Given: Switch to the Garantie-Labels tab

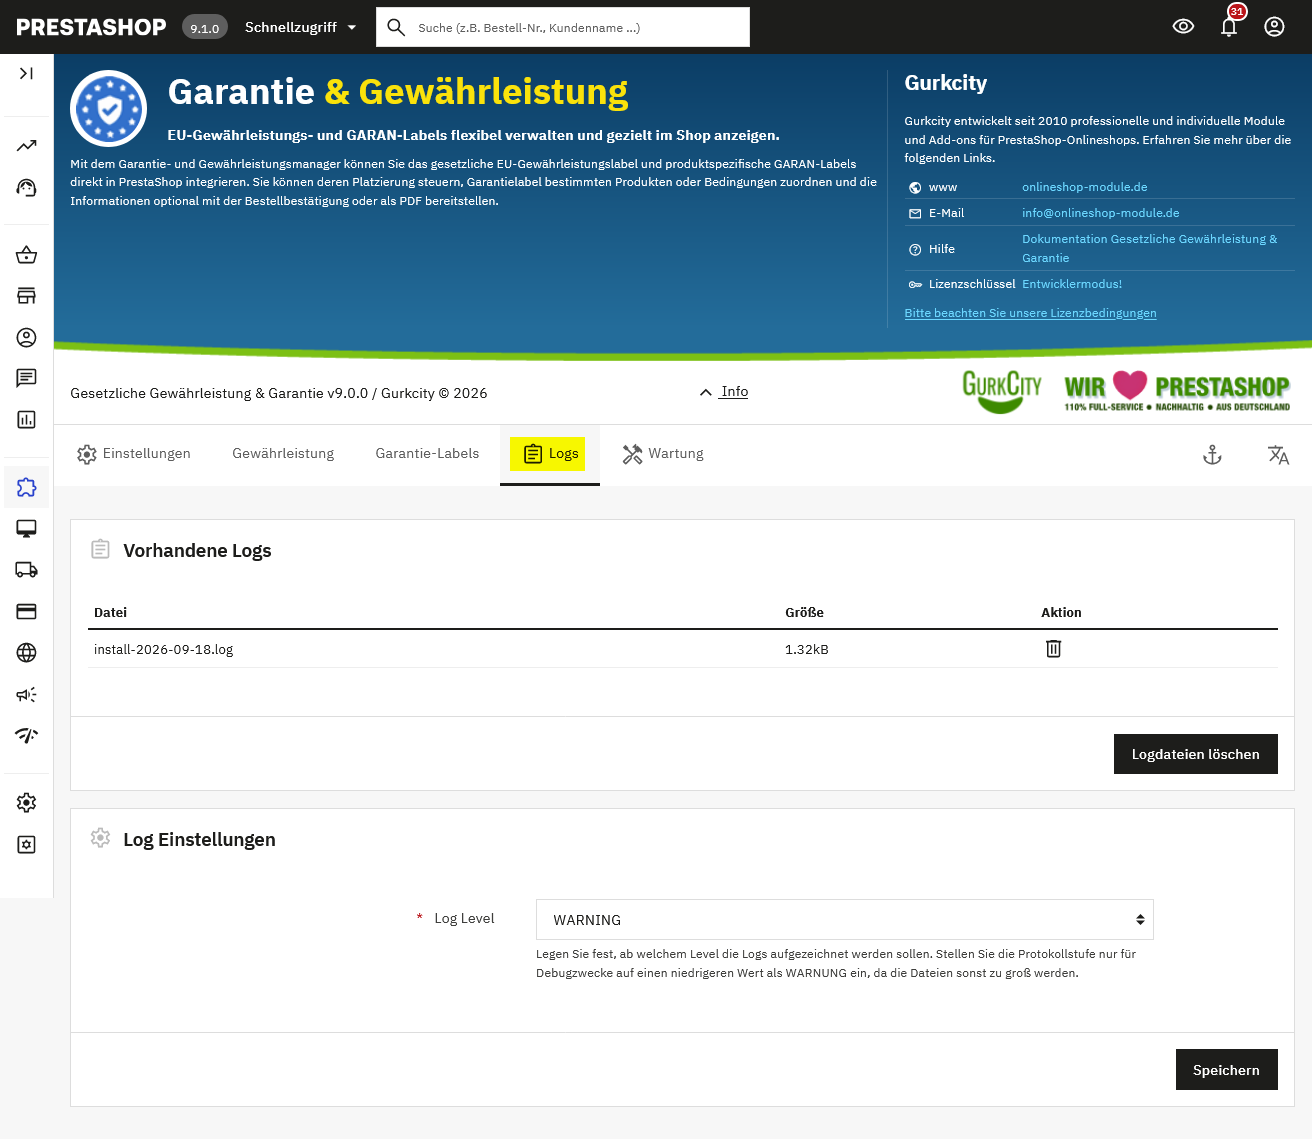Looking at the screenshot, I should (427, 454).
